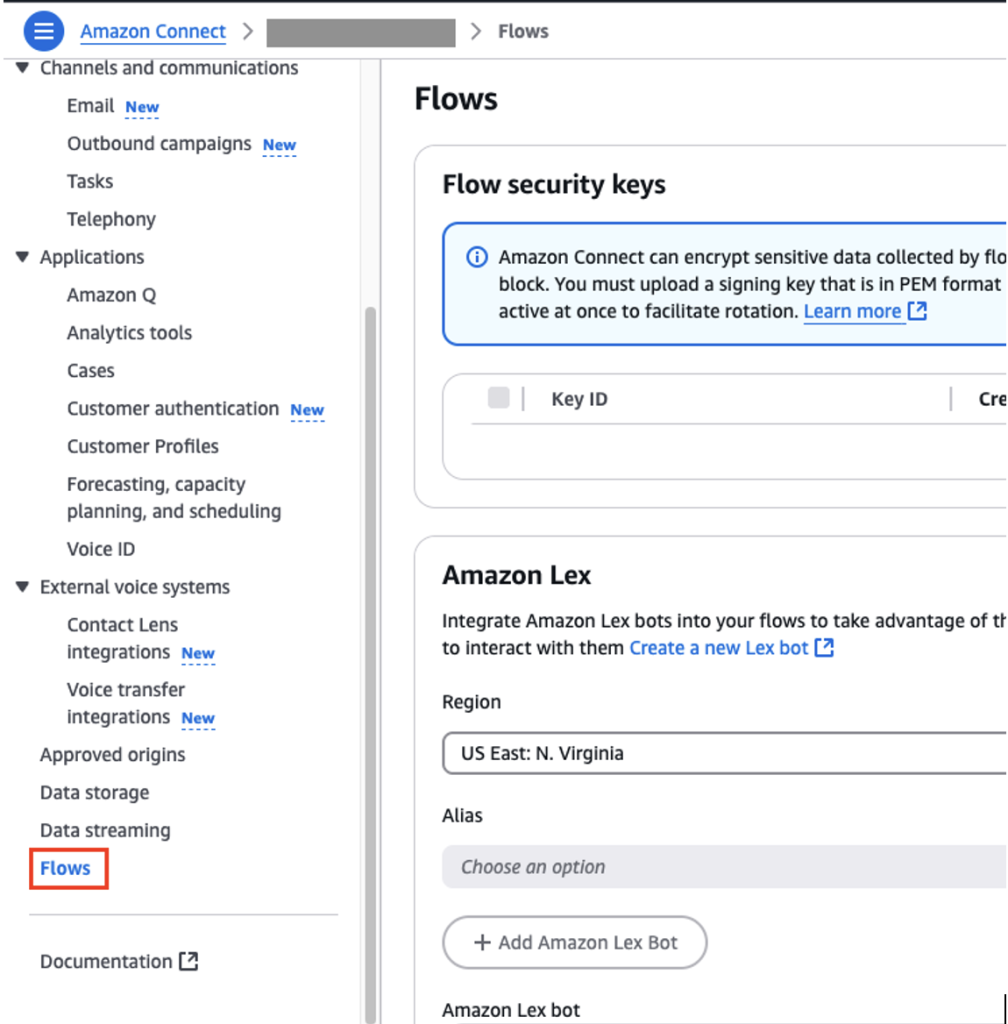Open Analytics tools in the sidebar
Viewport: 1008px width, 1024px height.
(x=129, y=333)
